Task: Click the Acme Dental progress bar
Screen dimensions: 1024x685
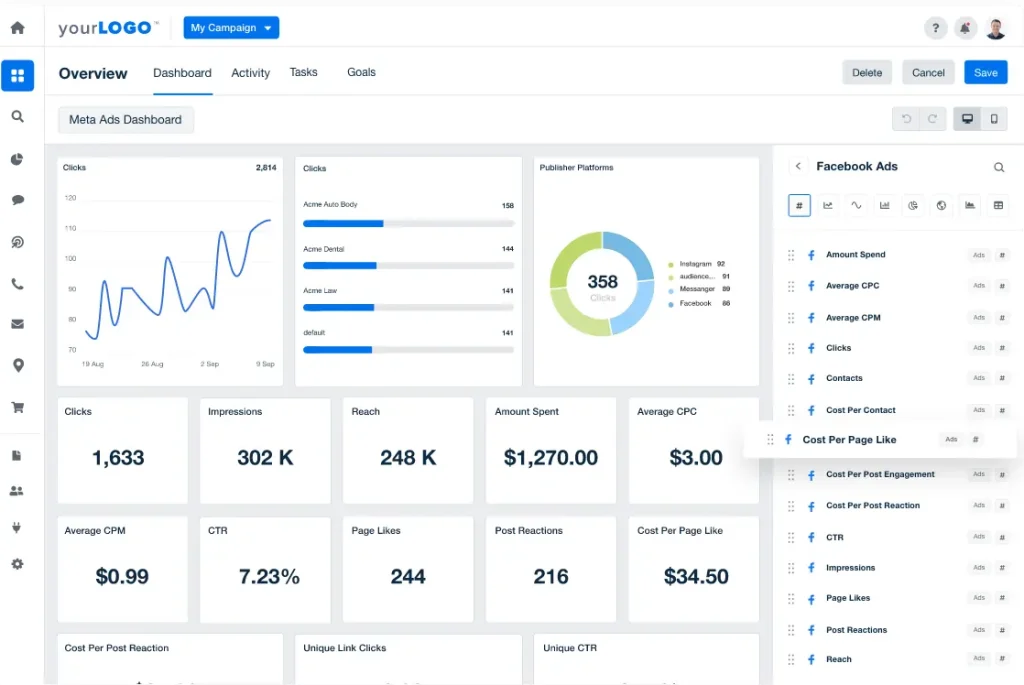Action: [408, 265]
